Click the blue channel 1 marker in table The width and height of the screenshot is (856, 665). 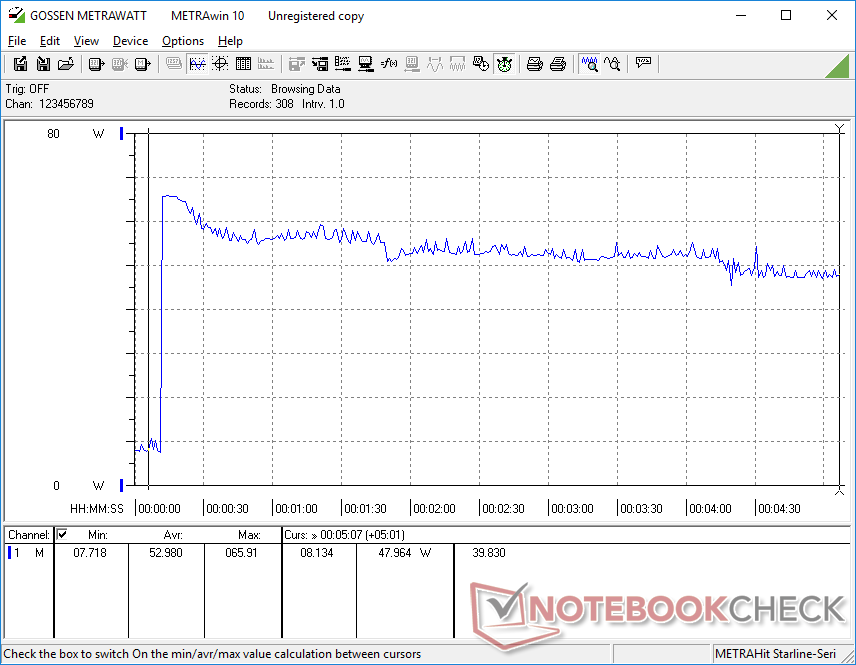click(x=9, y=553)
